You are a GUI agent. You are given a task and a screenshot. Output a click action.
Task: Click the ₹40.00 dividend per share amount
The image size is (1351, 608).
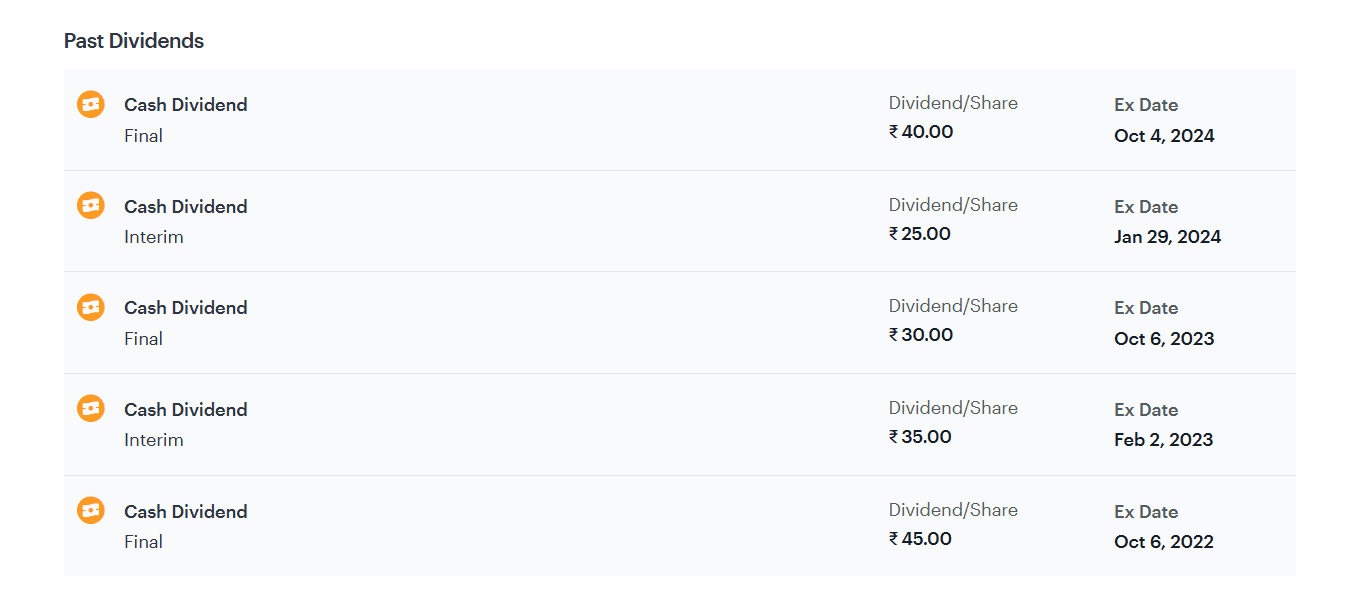click(x=921, y=132)
